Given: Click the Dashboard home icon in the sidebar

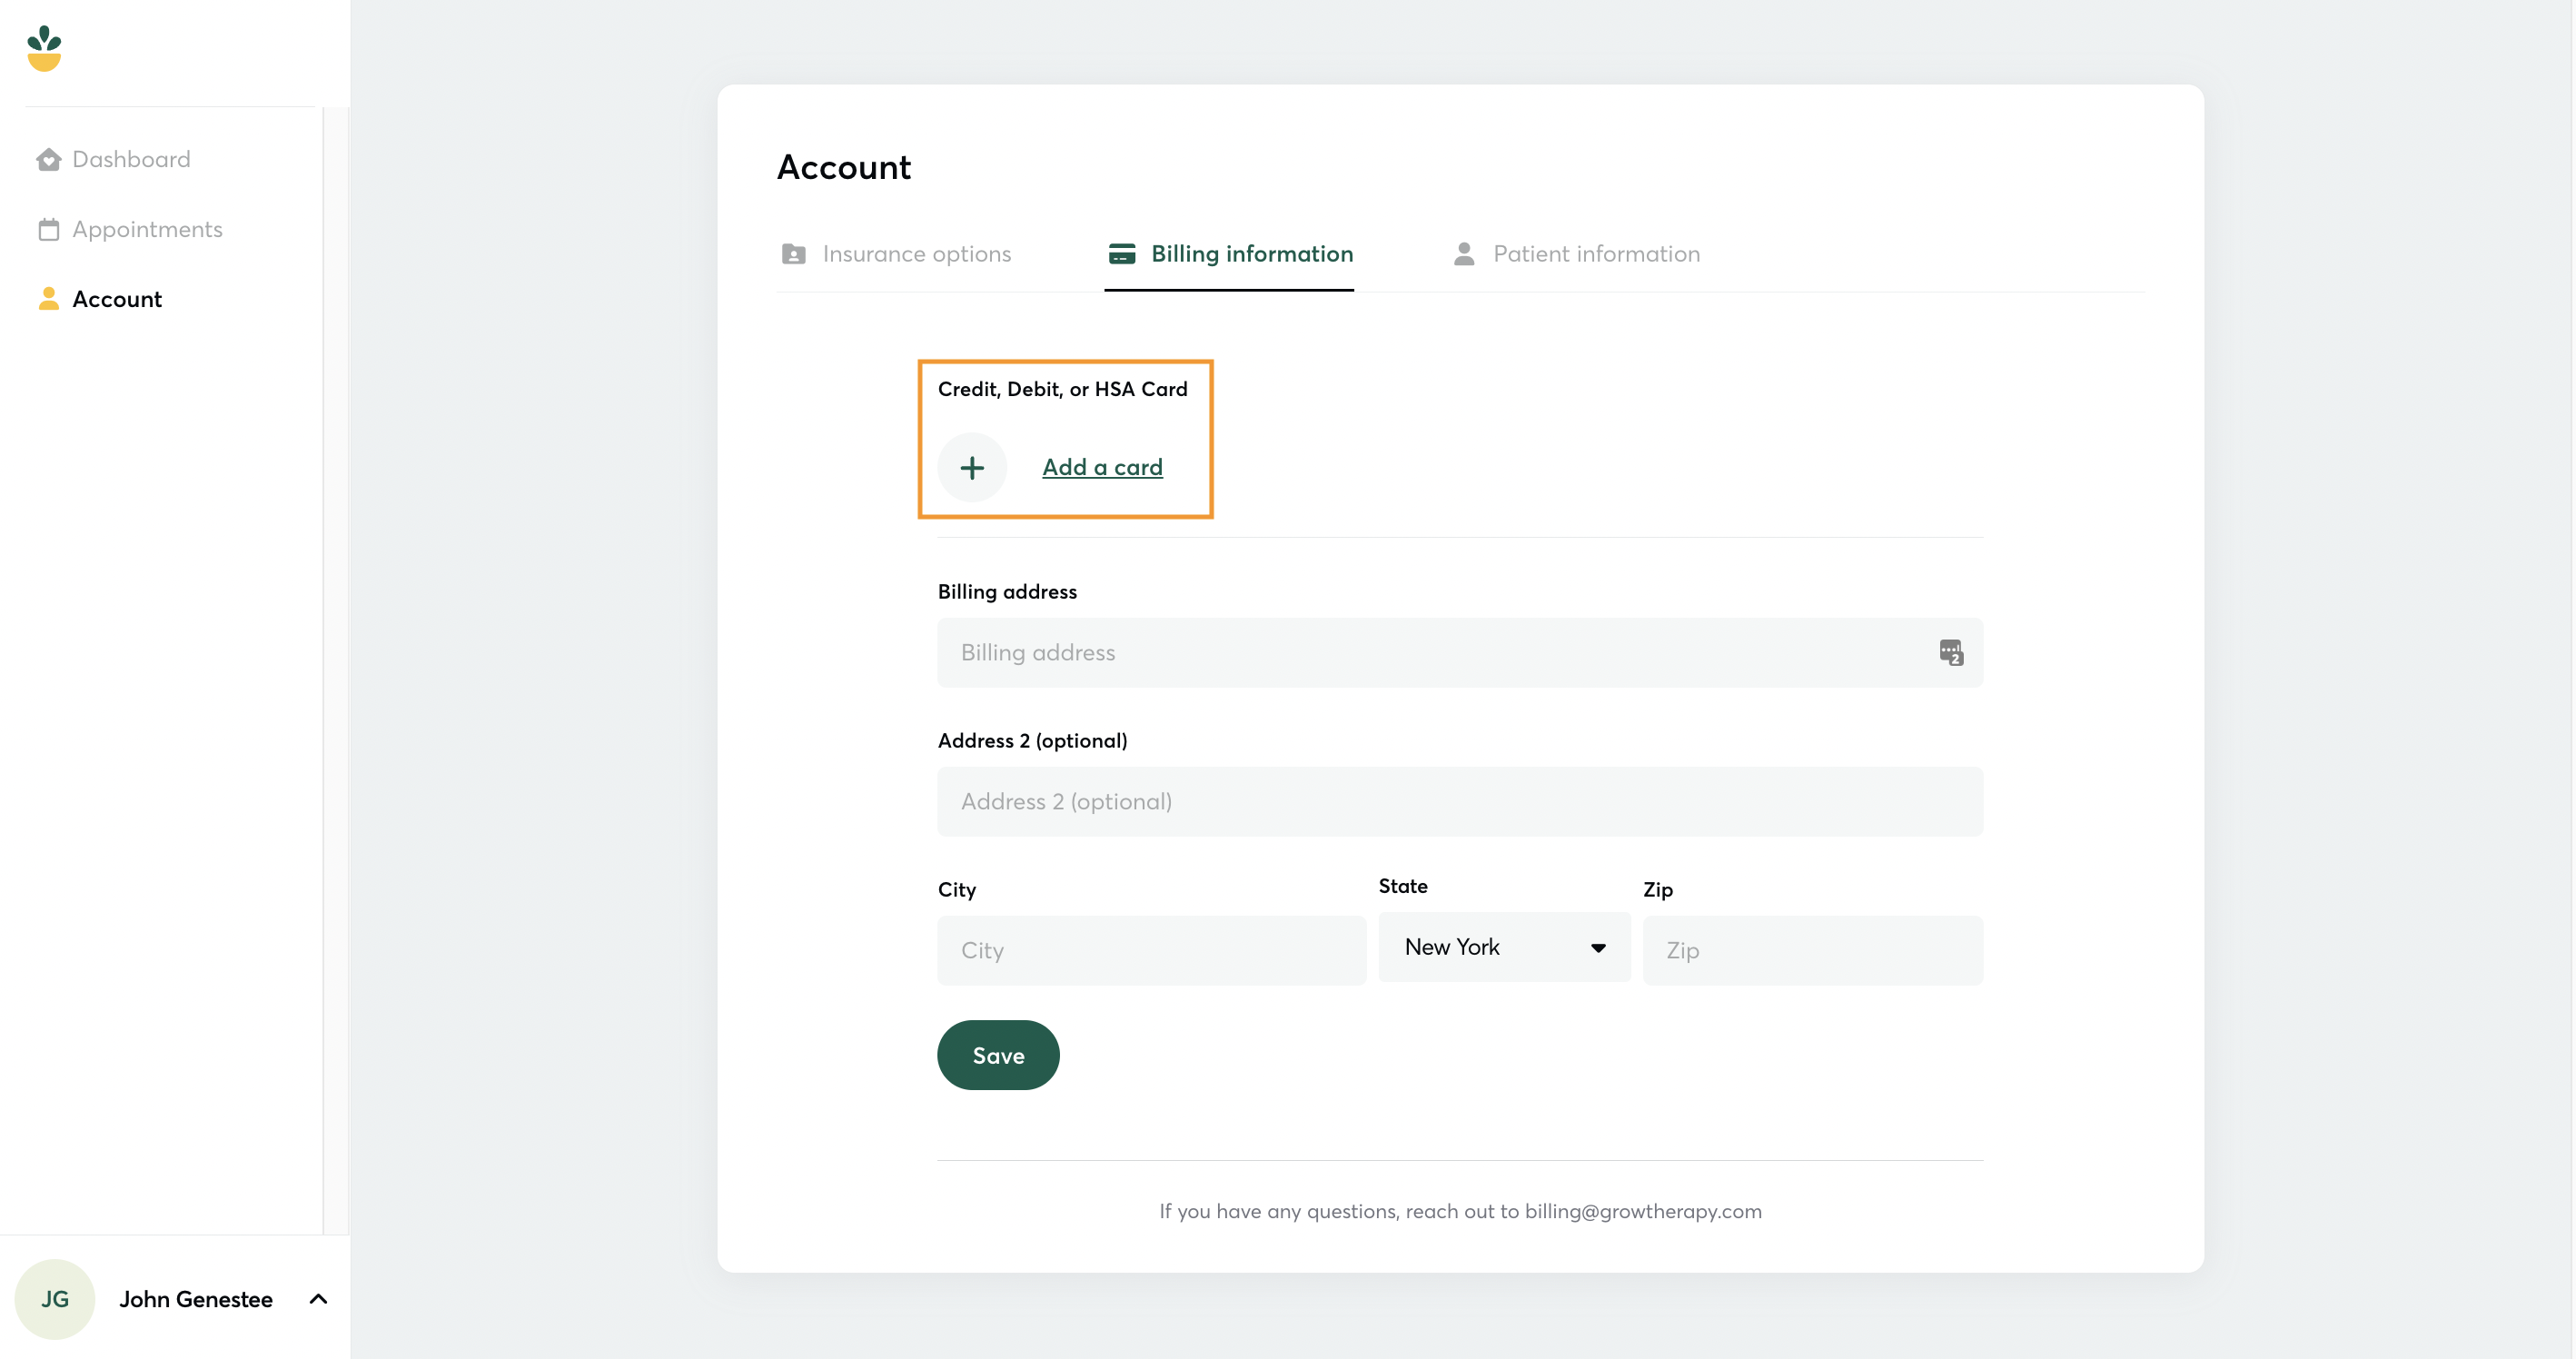Looking at the screenshot, I should tap(48, 160).
